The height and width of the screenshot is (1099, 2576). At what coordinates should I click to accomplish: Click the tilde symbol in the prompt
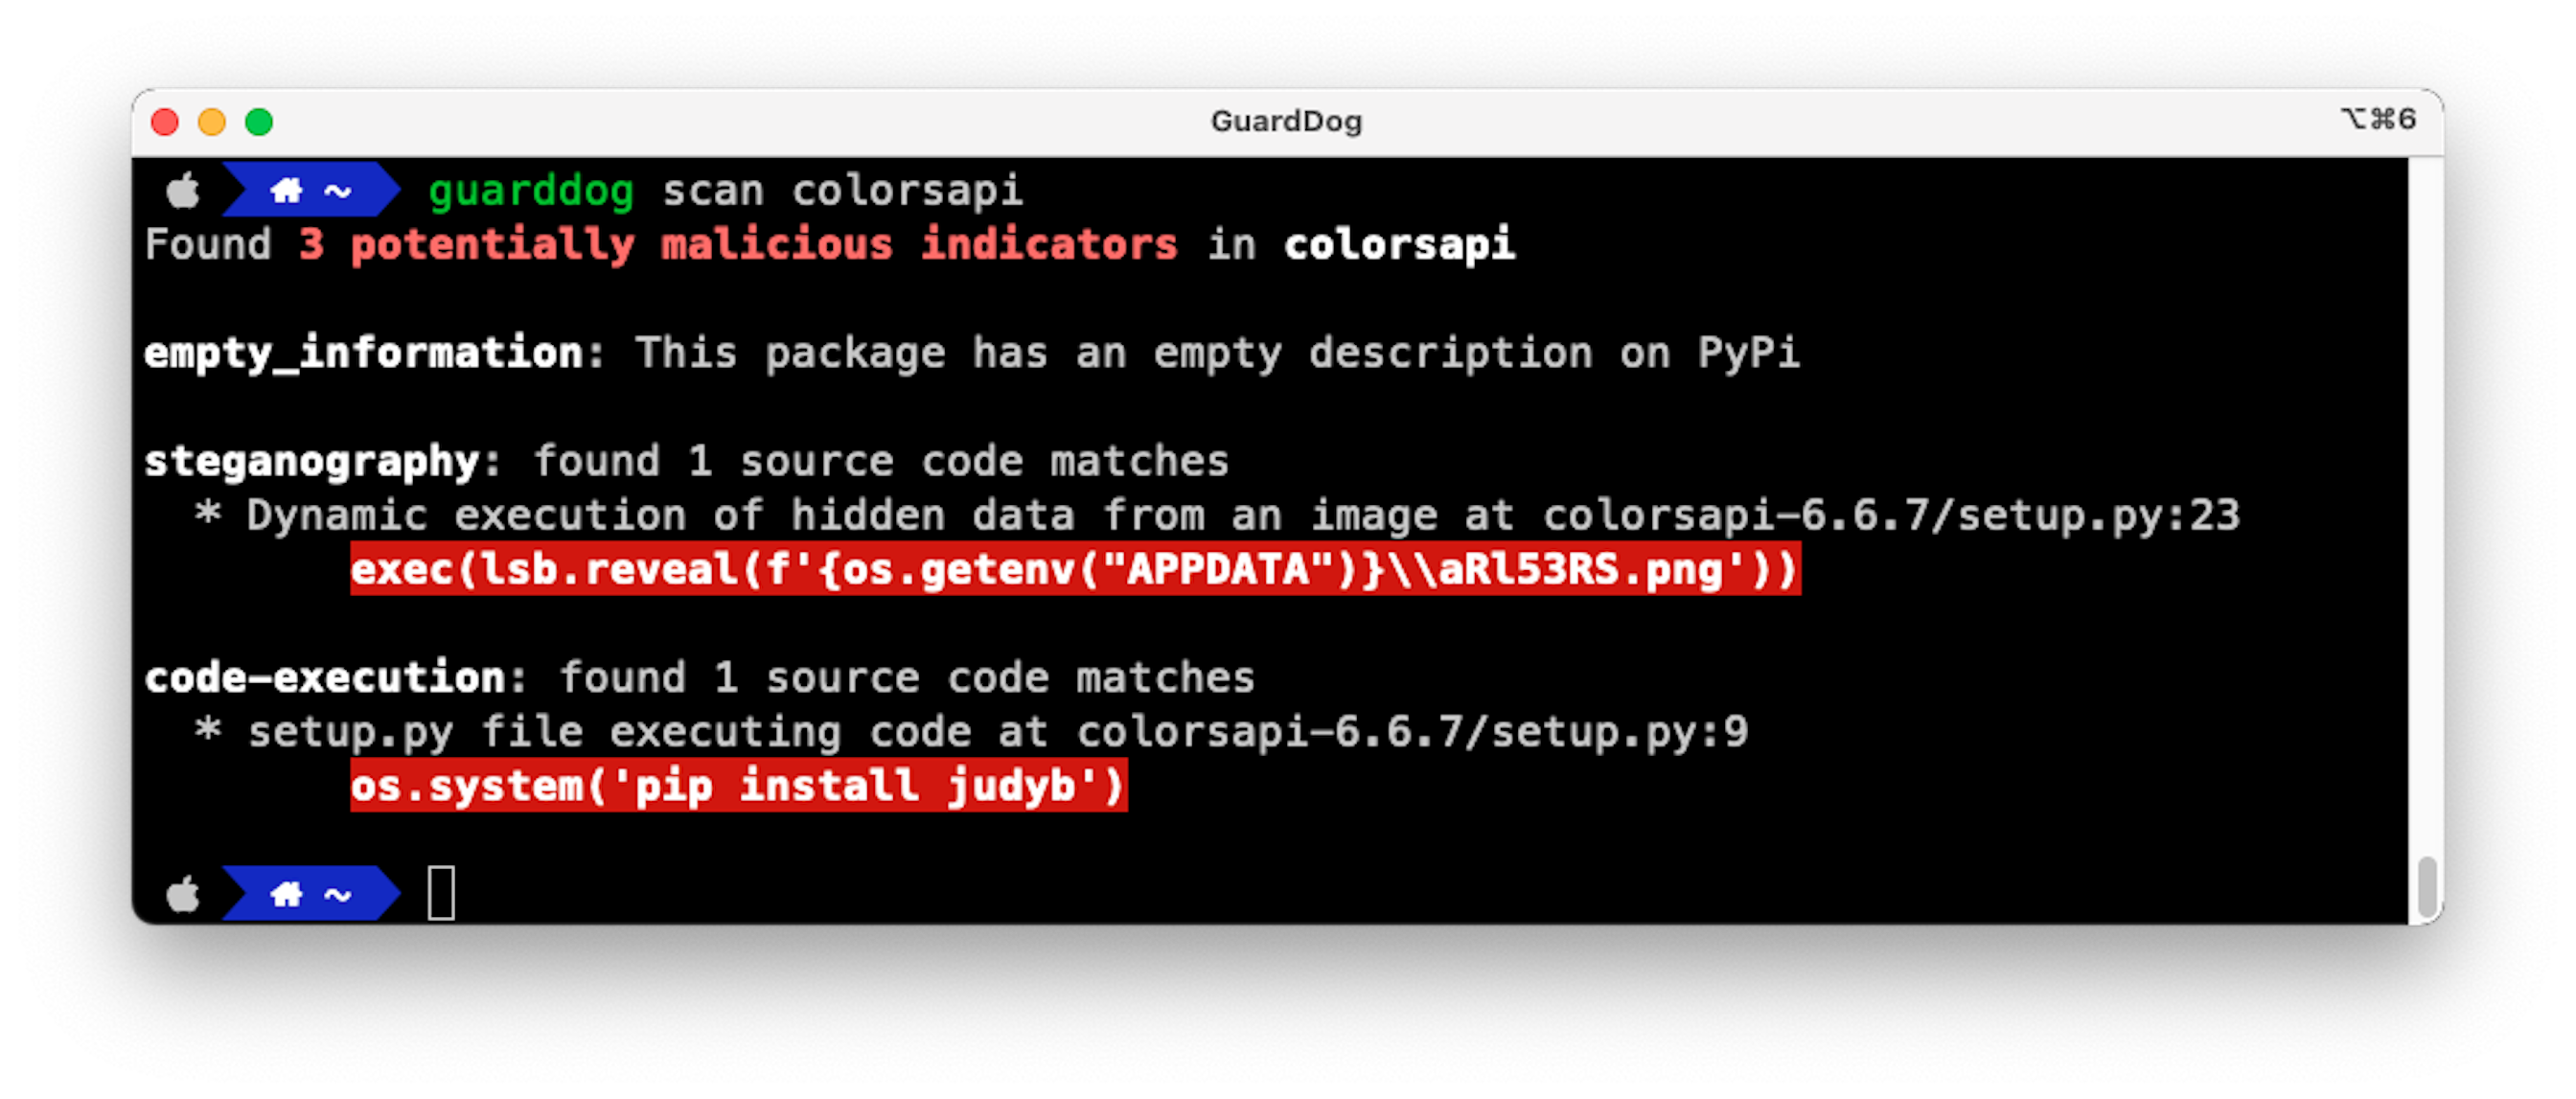coord(337,190)
